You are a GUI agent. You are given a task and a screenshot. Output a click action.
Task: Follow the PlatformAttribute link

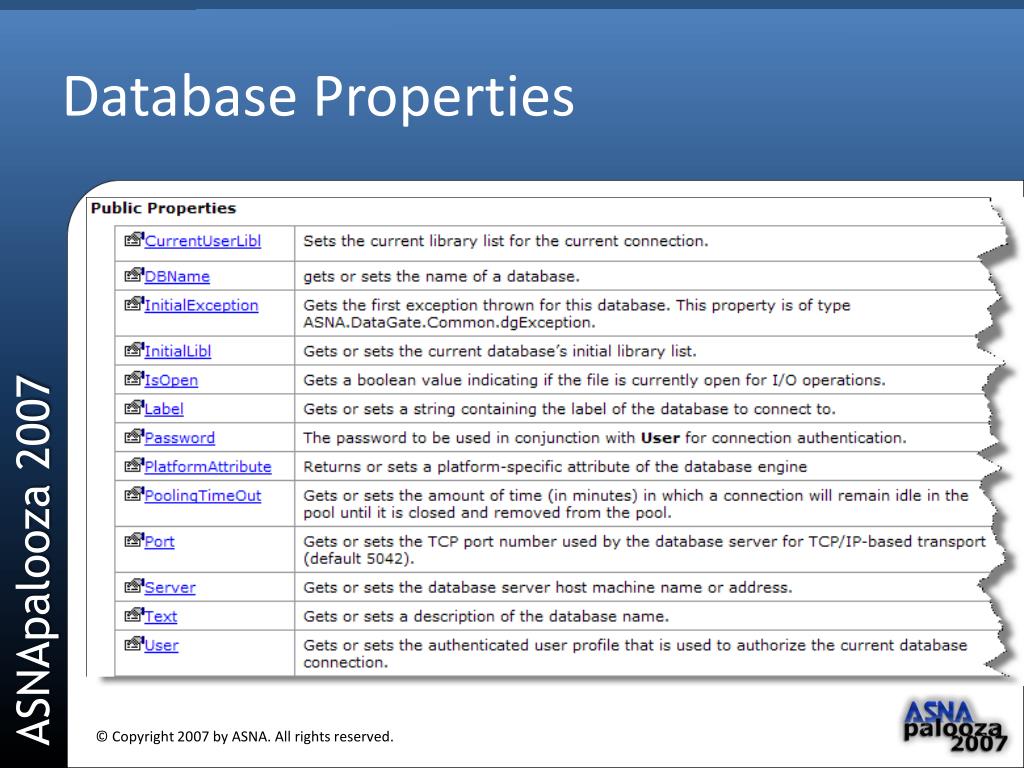(x=208, y=466)
